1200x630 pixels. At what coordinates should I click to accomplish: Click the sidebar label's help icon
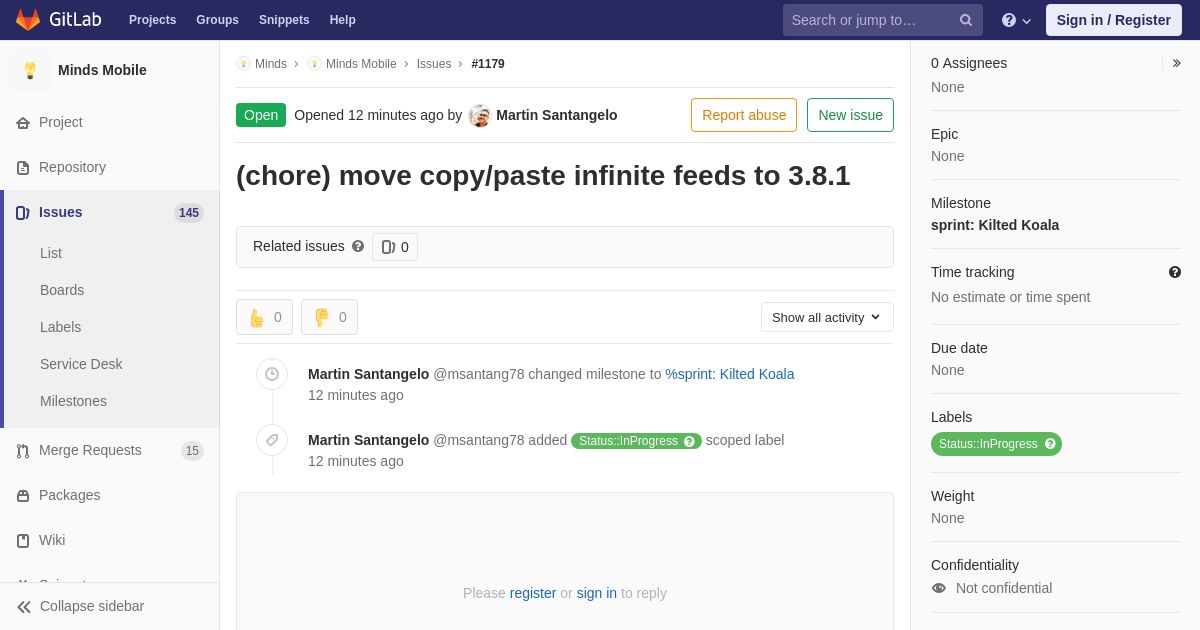[x=1050, y=444]
